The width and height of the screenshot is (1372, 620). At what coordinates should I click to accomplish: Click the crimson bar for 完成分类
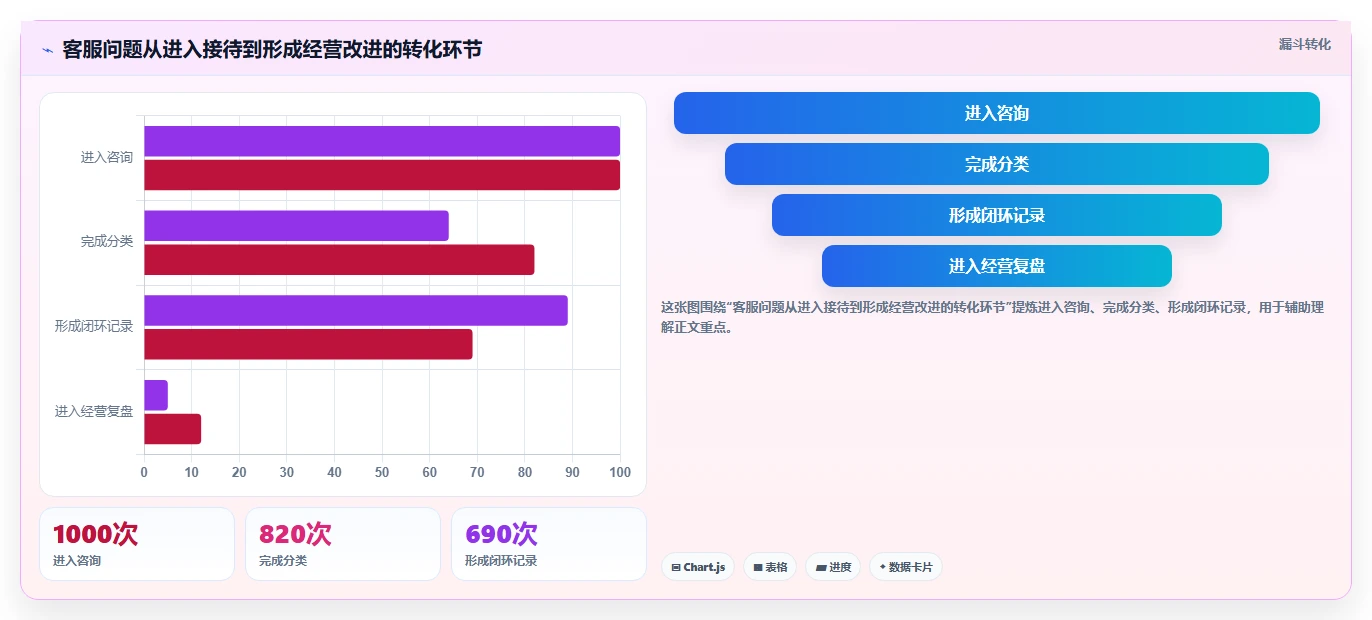[339, 260]
